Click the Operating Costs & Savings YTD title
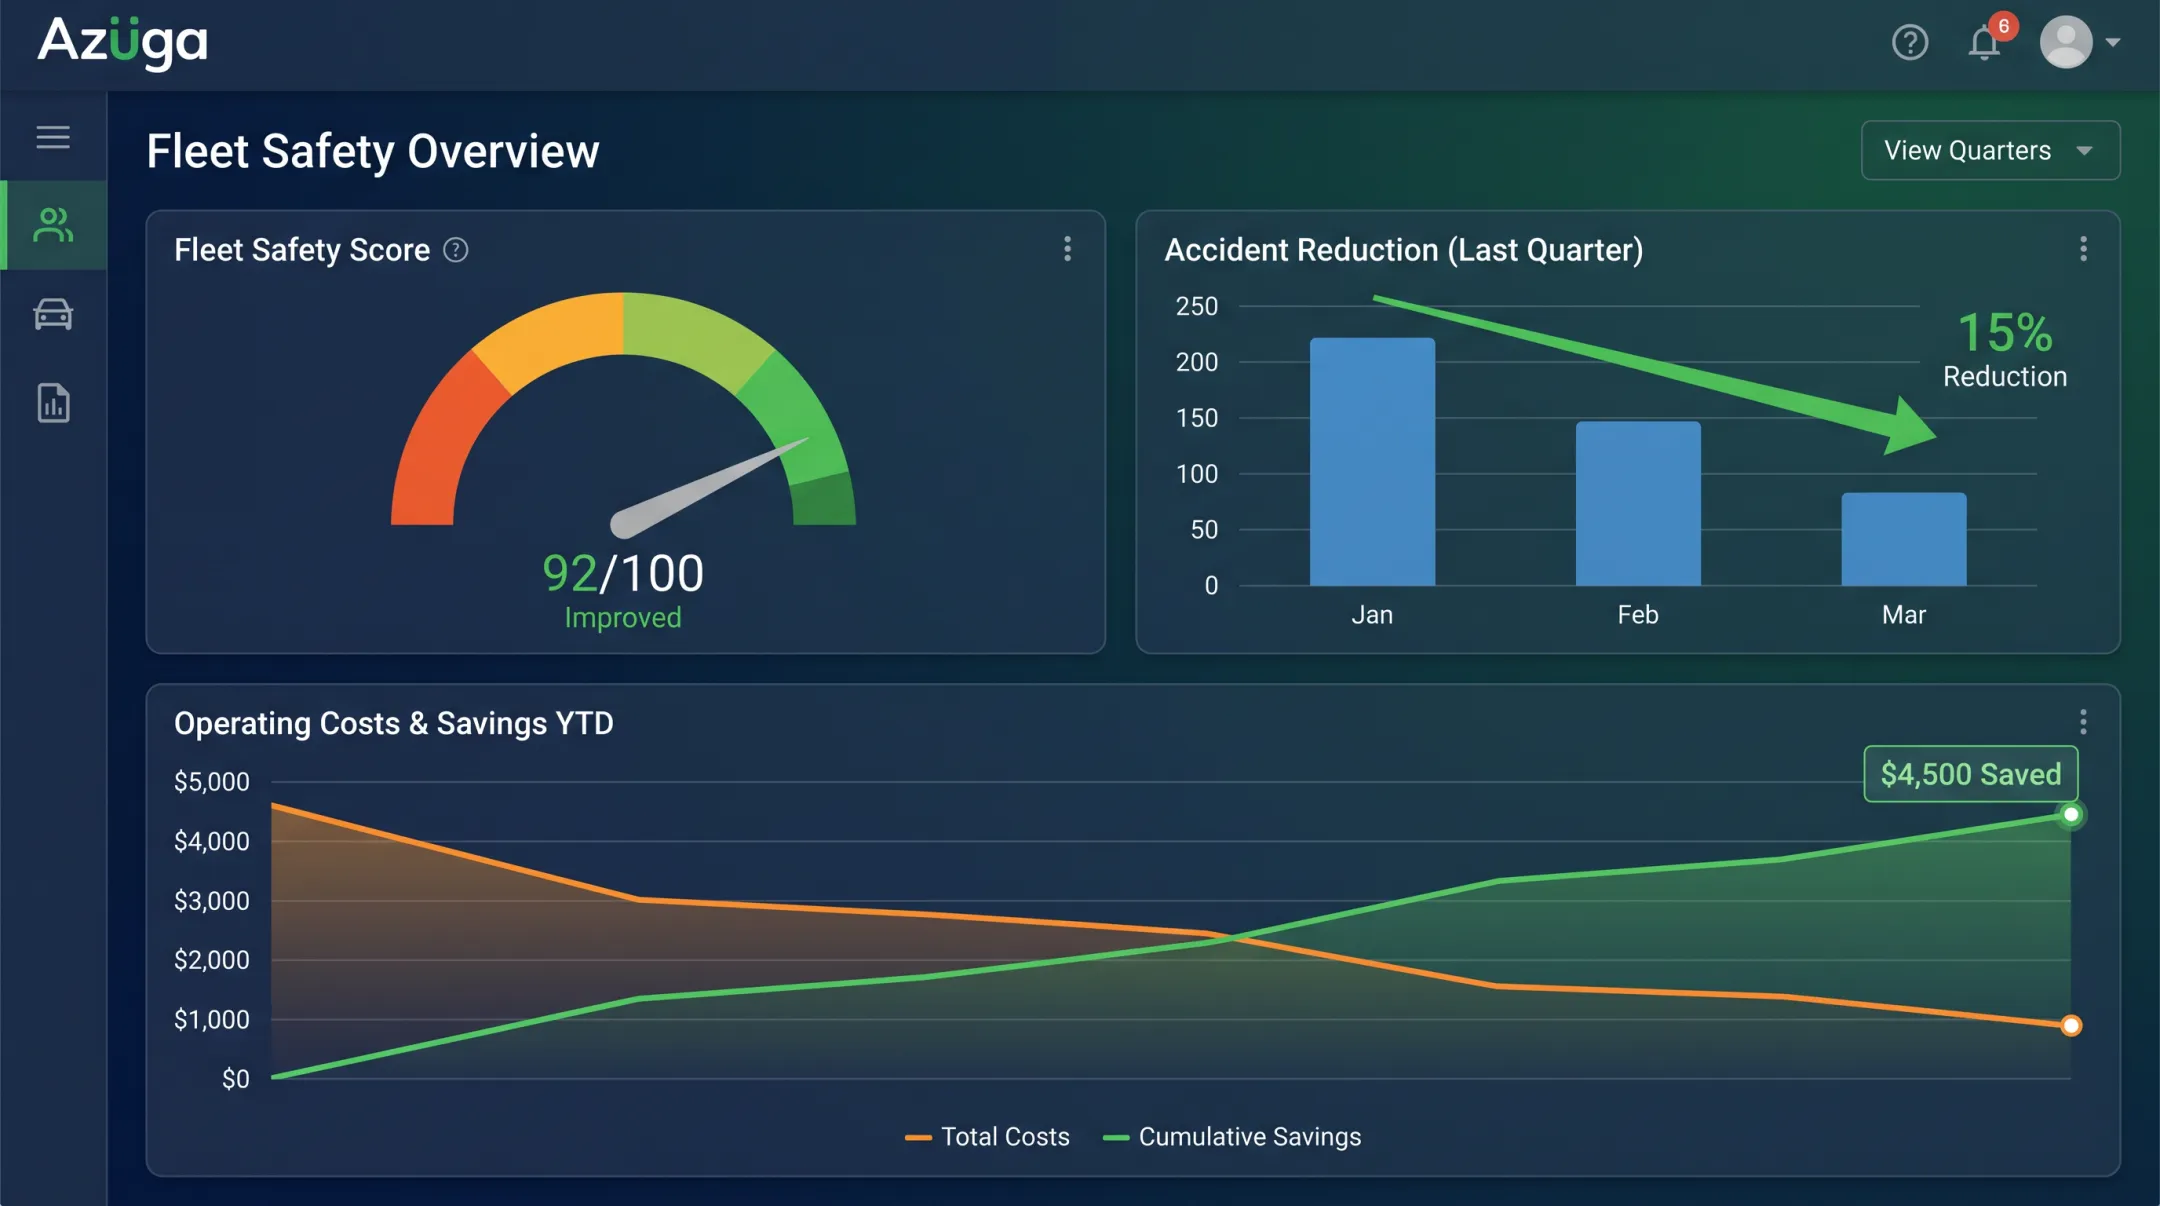This screenshot has width=2160, height=1206. click(x=394, y=723)
